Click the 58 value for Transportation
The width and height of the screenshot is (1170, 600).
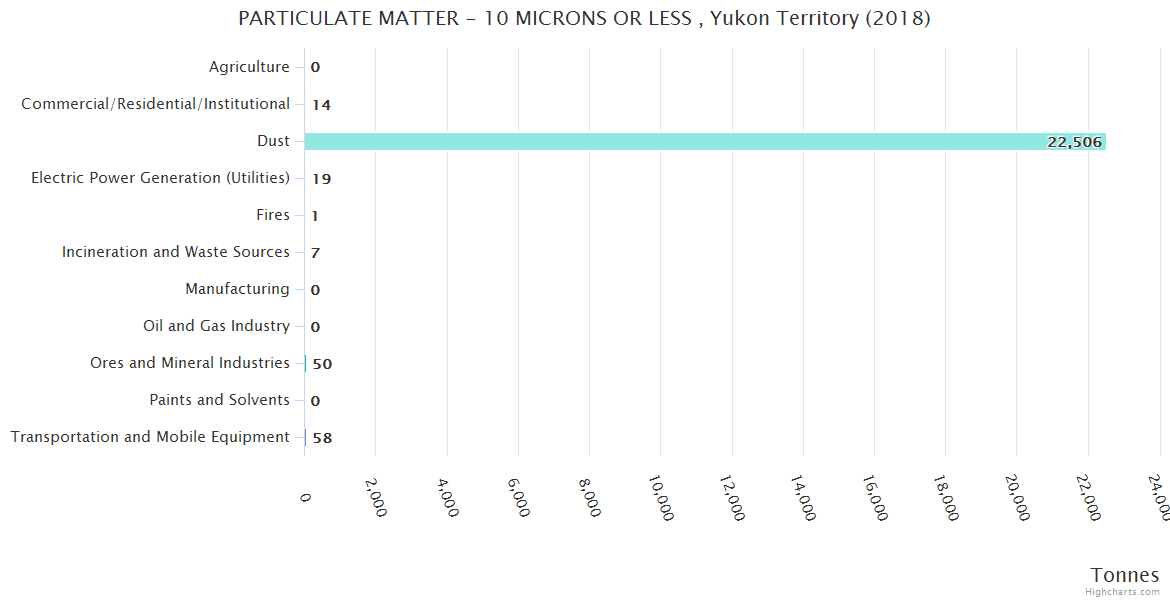point(322,438)
